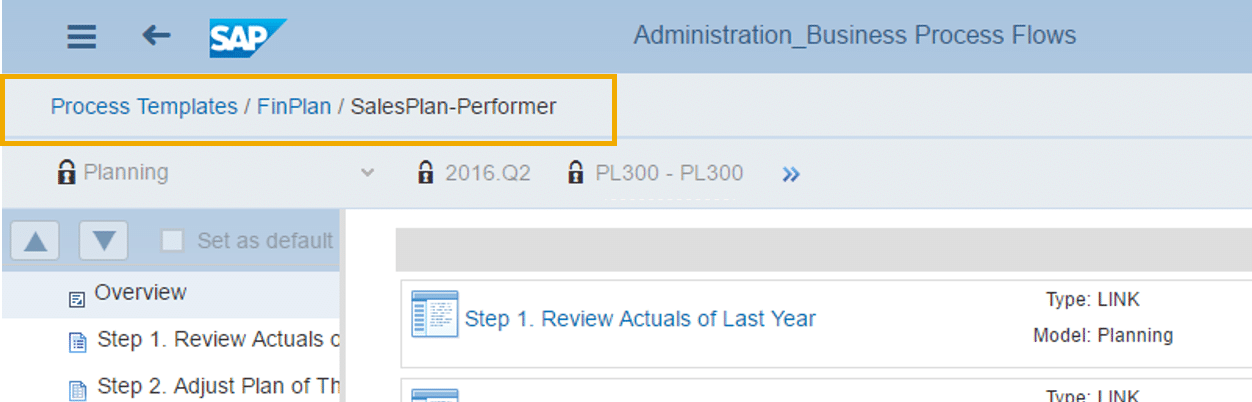Select Step 2 Adjust Plan in sidebar
Image resolution: width=1252 pixels, height=402 pixels.
click(x=210, y=387)
